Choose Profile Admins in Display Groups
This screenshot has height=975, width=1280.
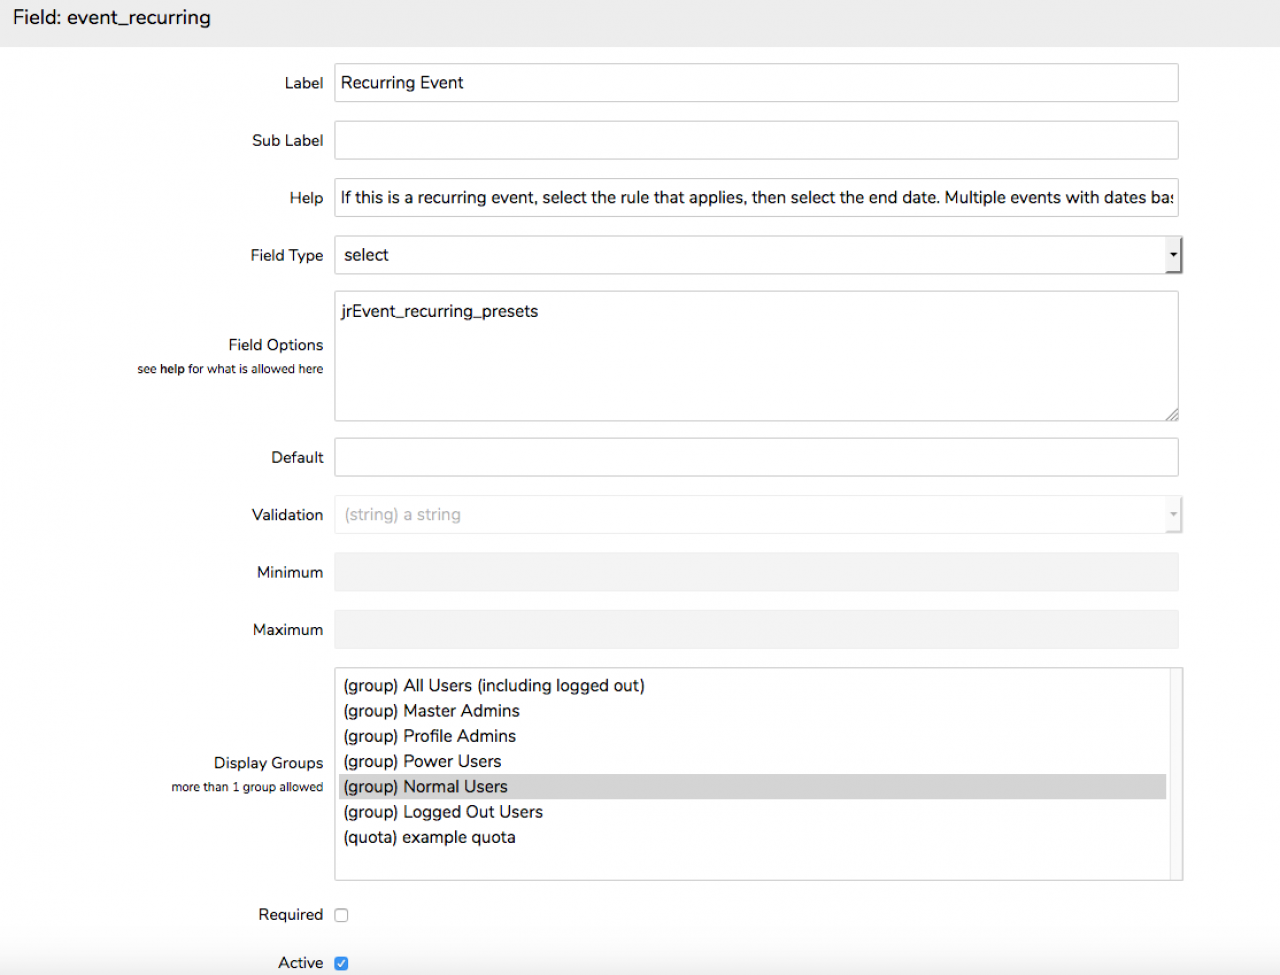[x=429, y=736]
